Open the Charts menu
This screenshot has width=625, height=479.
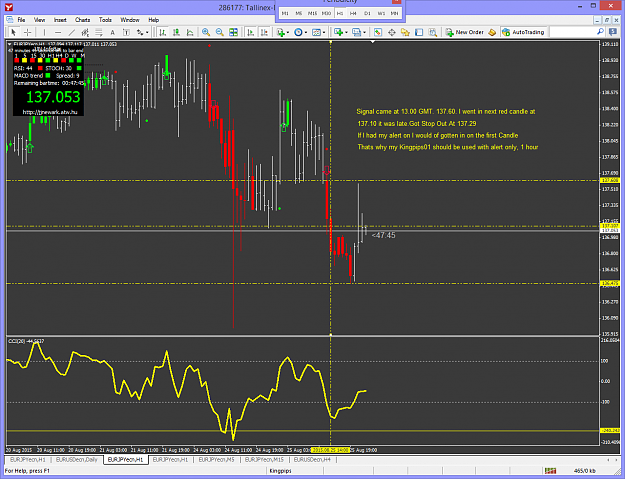83,20
